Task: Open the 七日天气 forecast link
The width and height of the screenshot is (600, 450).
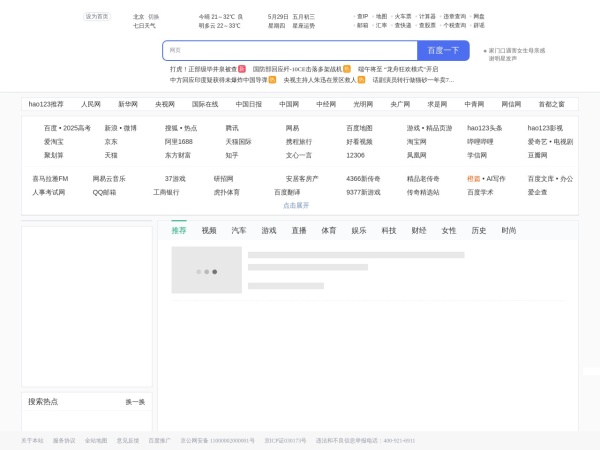Action: pyautogui.click(x=144, y=26)
